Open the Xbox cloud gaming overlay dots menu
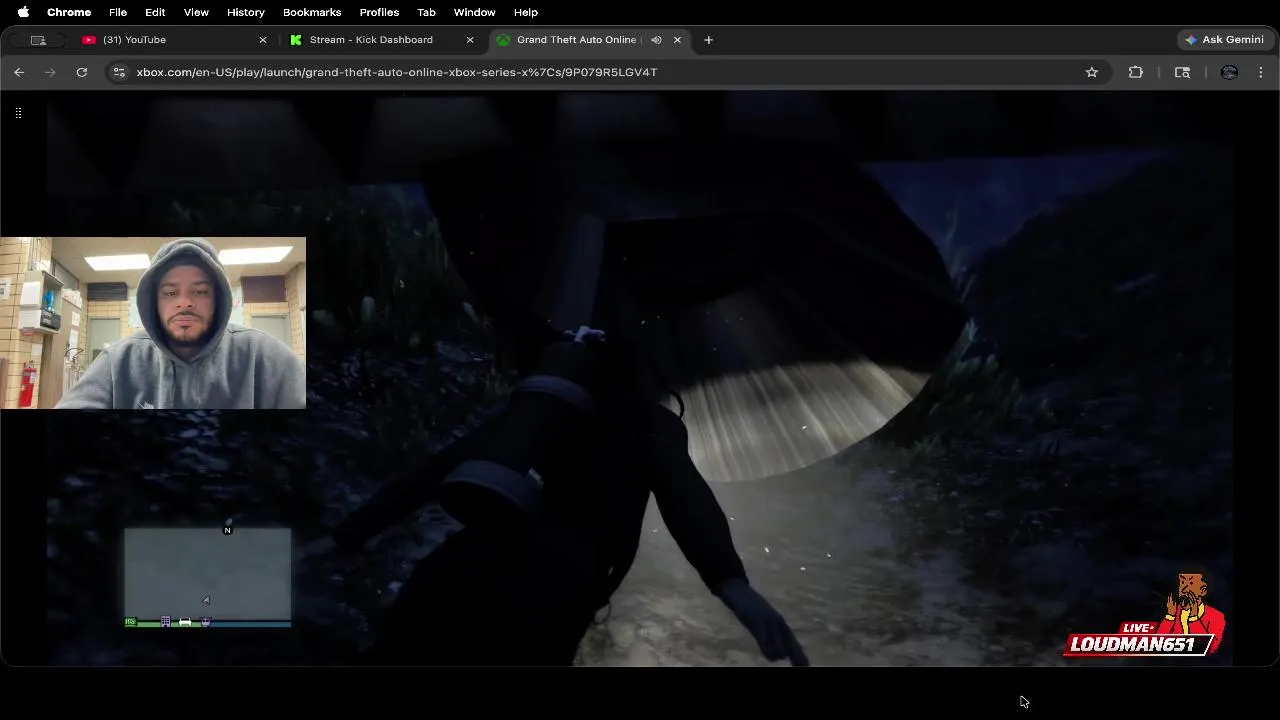 click(x=18, y=113)
